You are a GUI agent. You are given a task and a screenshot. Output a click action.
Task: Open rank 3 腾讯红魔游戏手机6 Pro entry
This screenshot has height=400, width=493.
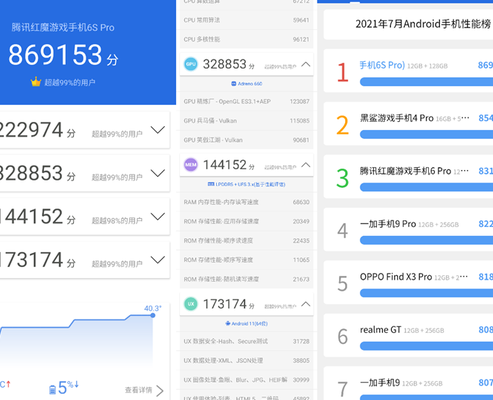pos(408,177)
